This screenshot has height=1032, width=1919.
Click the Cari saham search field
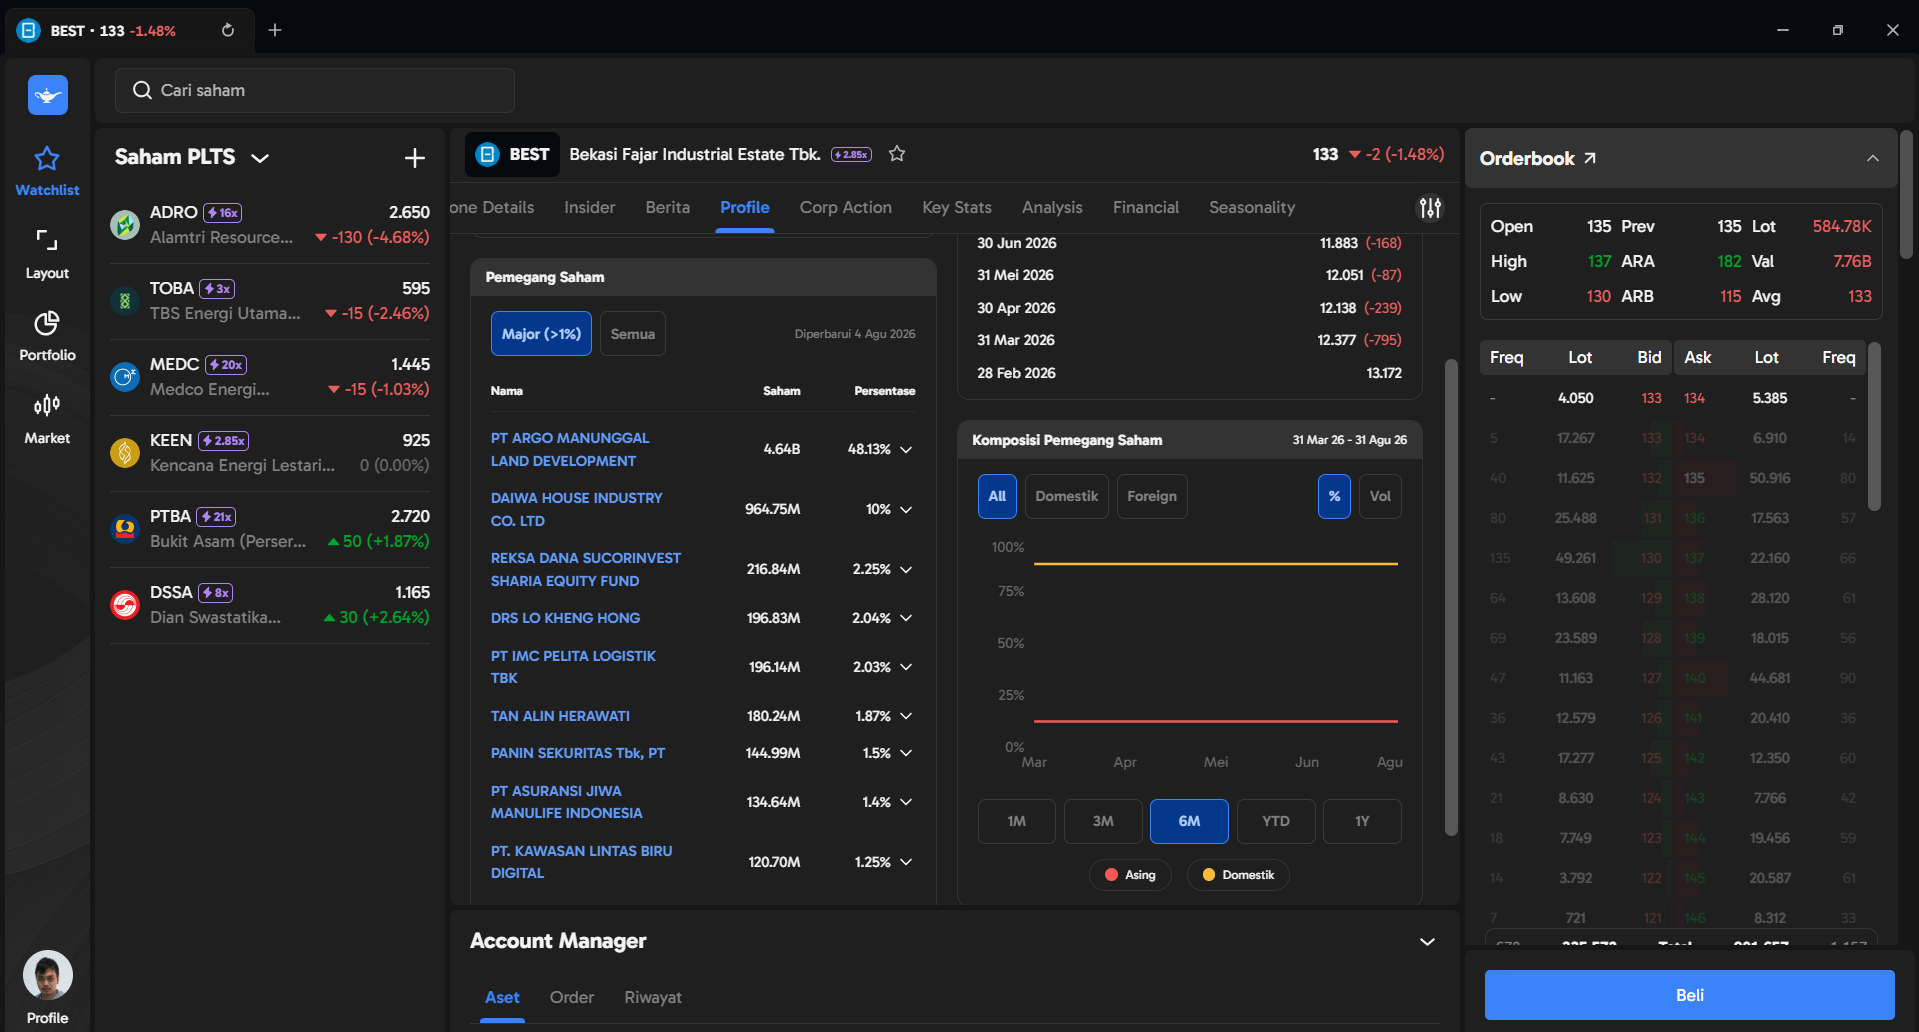315,90
